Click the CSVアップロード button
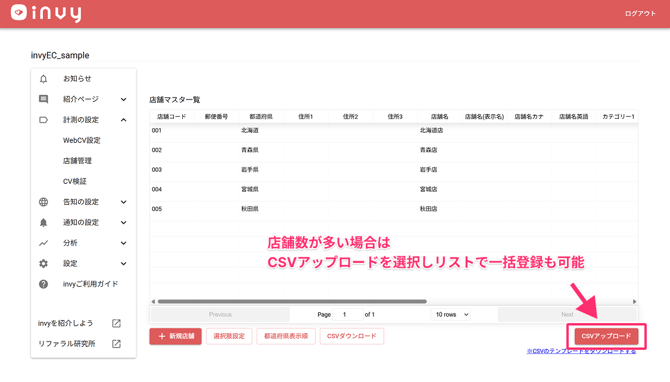This screenshot has width=670, height=382. click(606, 336)
